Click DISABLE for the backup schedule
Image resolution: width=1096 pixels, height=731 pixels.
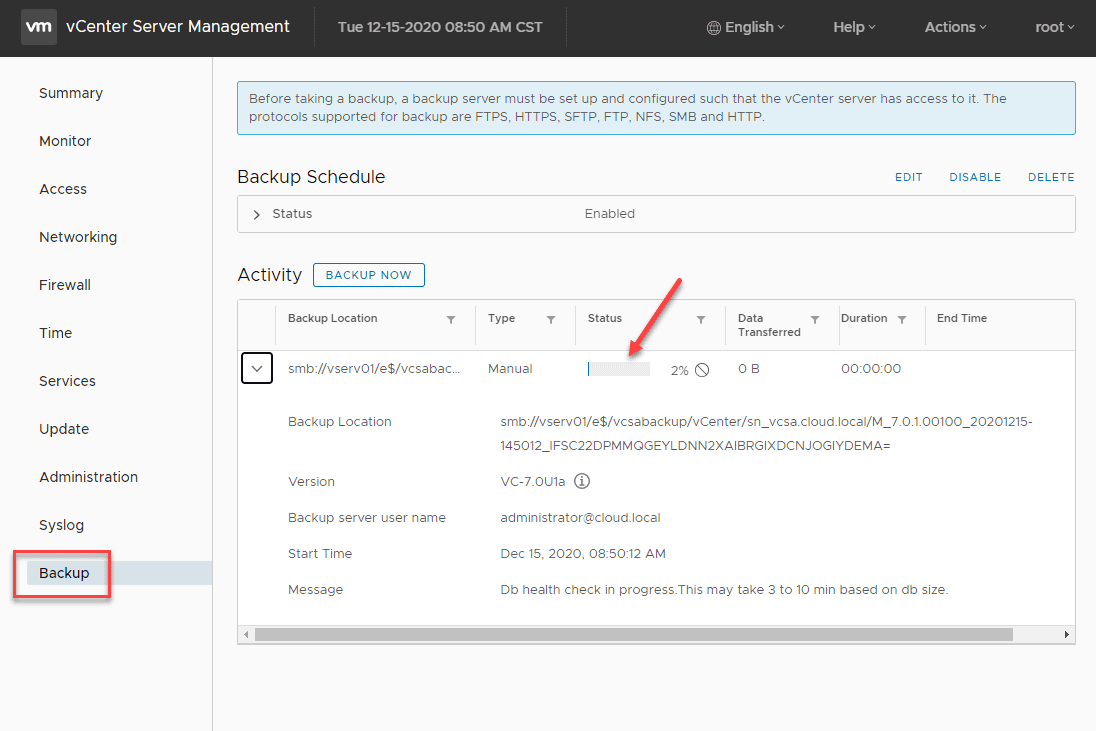coord(975,178)
